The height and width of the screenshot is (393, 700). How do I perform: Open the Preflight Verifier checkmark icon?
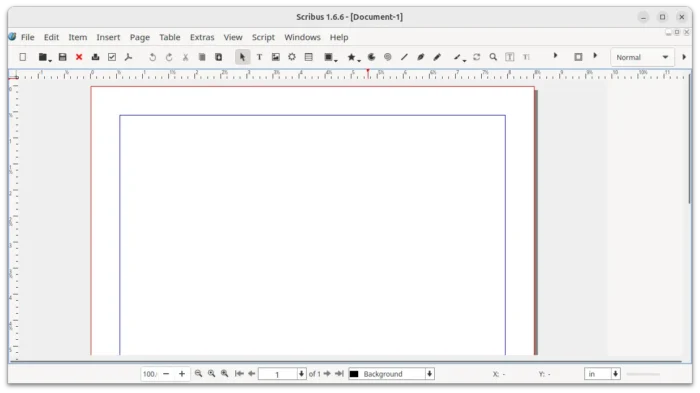coord(112,57)
